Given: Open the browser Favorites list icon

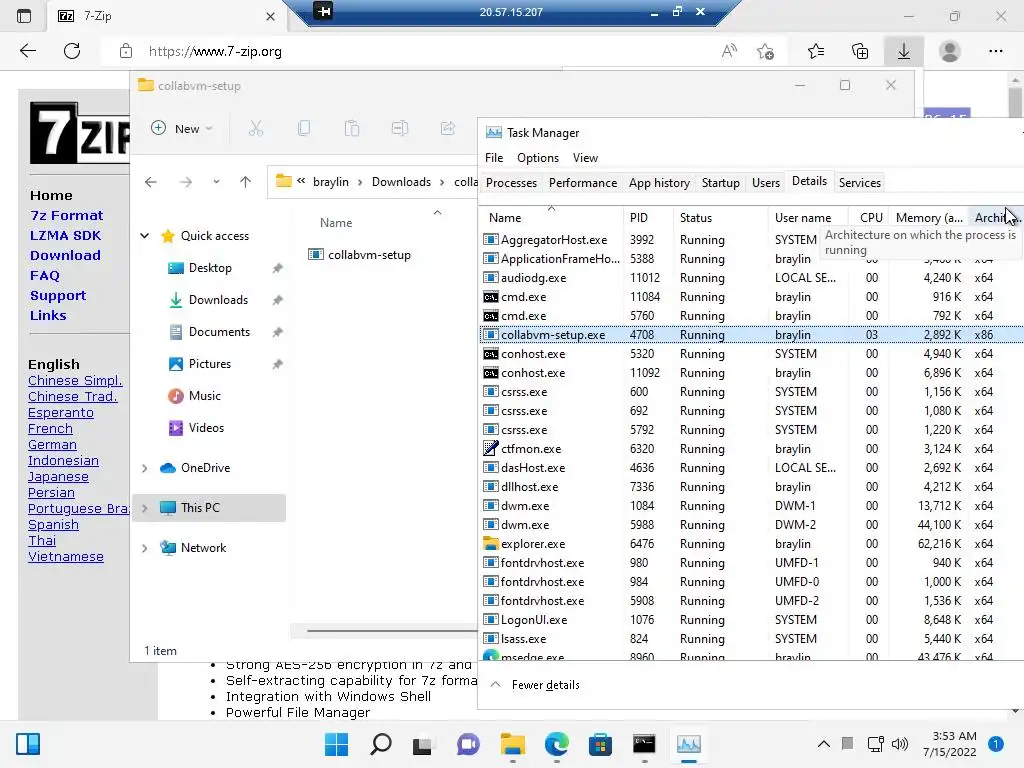Looking at the screenshot, I should coord(816,51).
